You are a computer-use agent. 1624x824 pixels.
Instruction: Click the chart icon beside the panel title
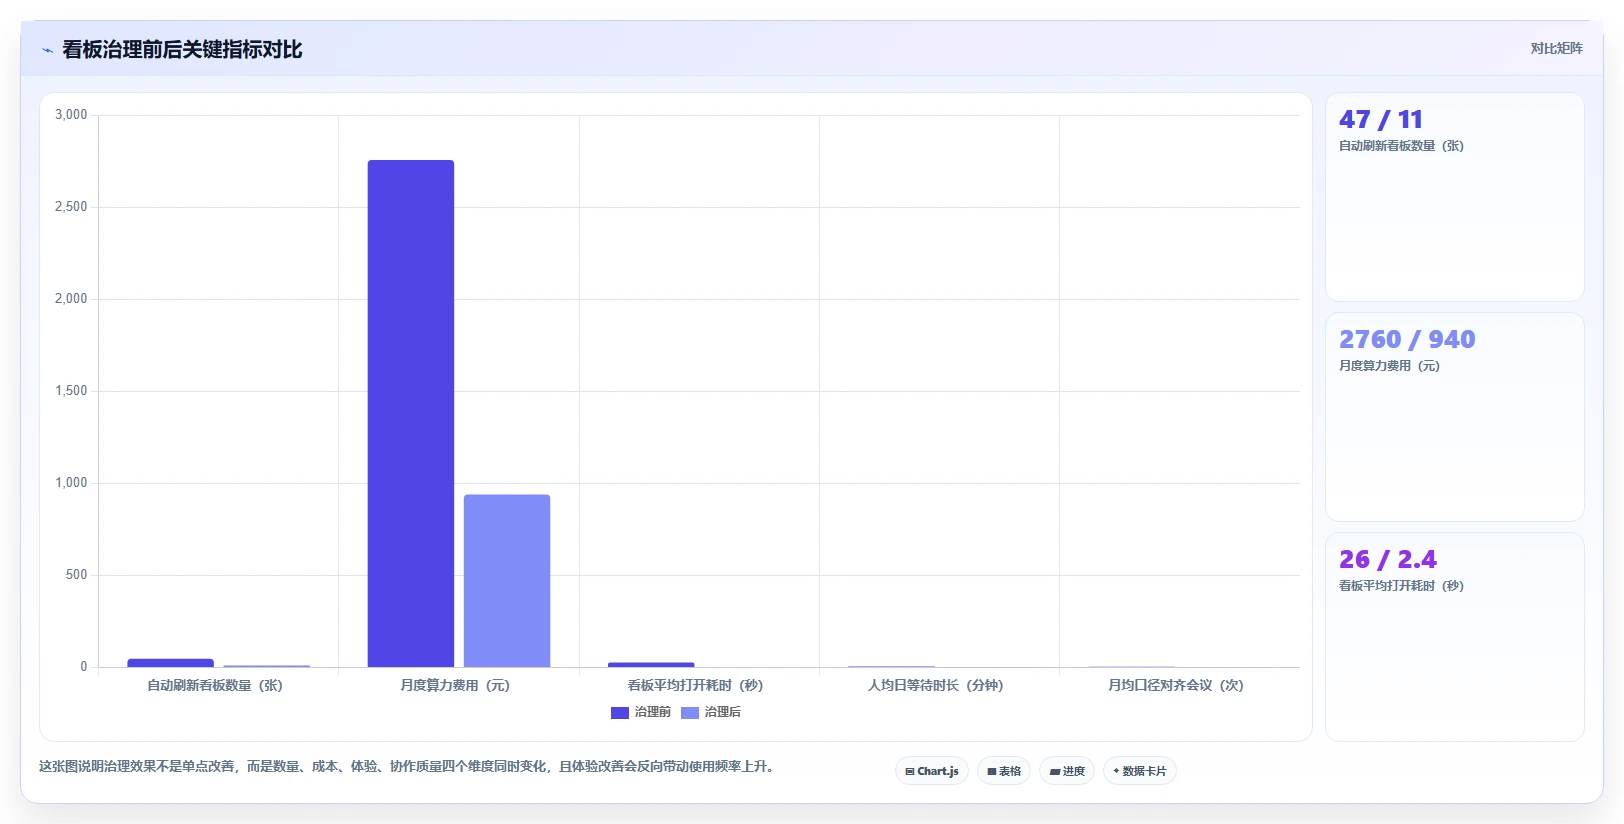tap(47, 50)
